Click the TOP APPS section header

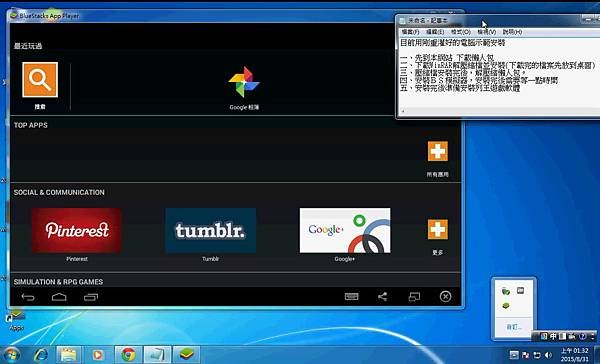pos(31,125)
